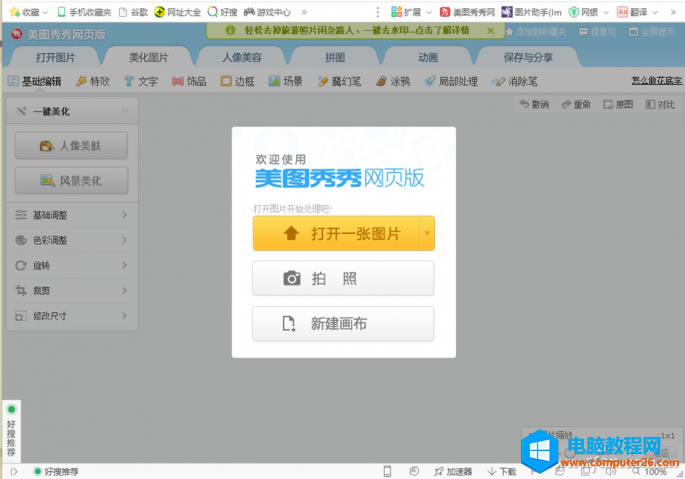Open dropdown arrow beside 打开一张图片

tap(427, 233)
